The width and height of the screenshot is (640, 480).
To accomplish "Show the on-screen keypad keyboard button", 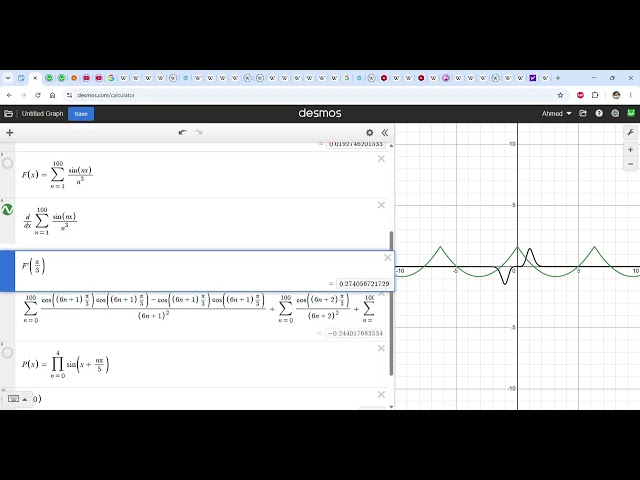I will [x=13, y=399].
